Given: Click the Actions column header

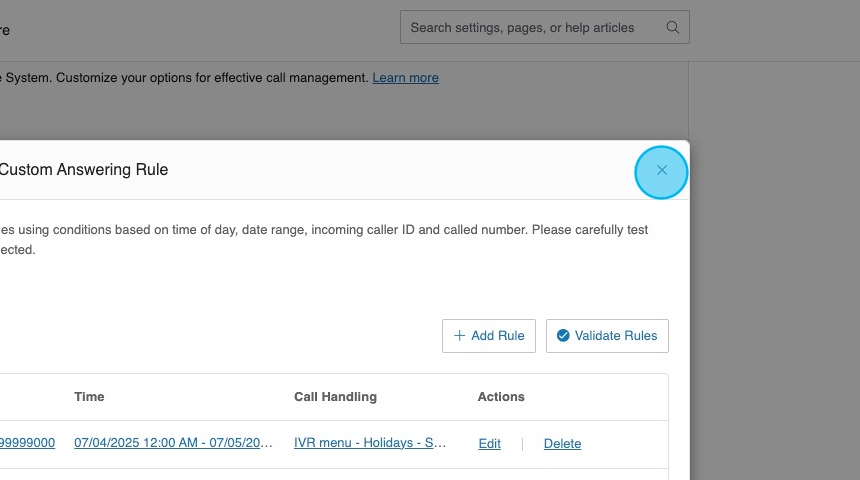Looking at the screenshot, I should point(501,397).
